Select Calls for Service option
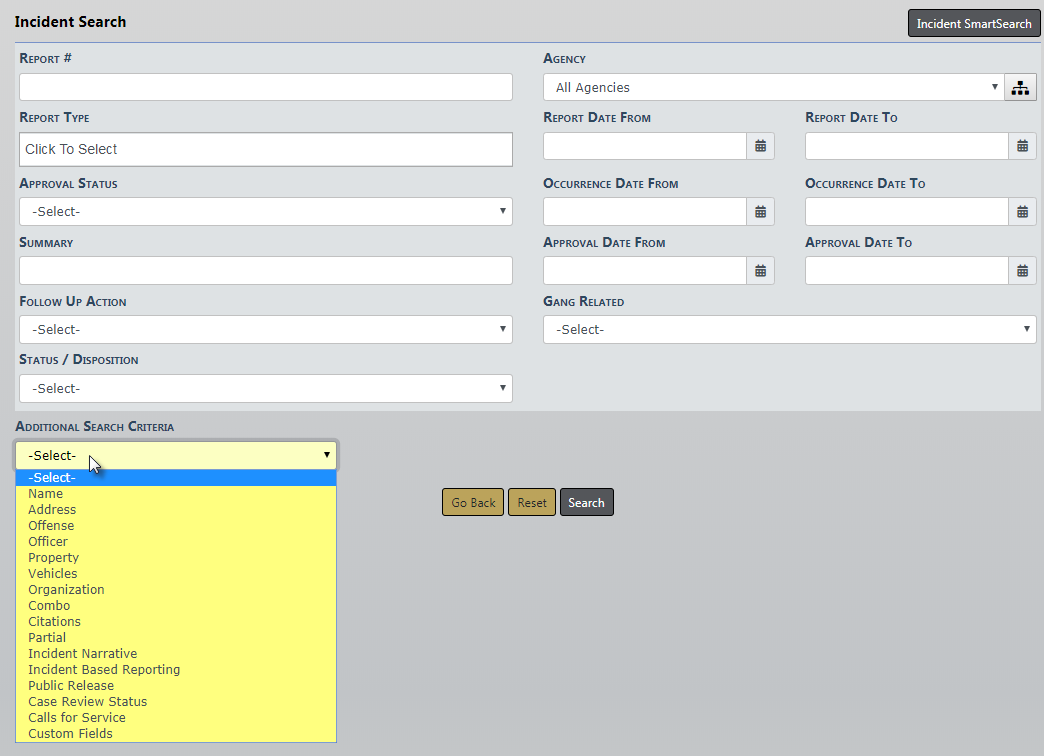 77,718
